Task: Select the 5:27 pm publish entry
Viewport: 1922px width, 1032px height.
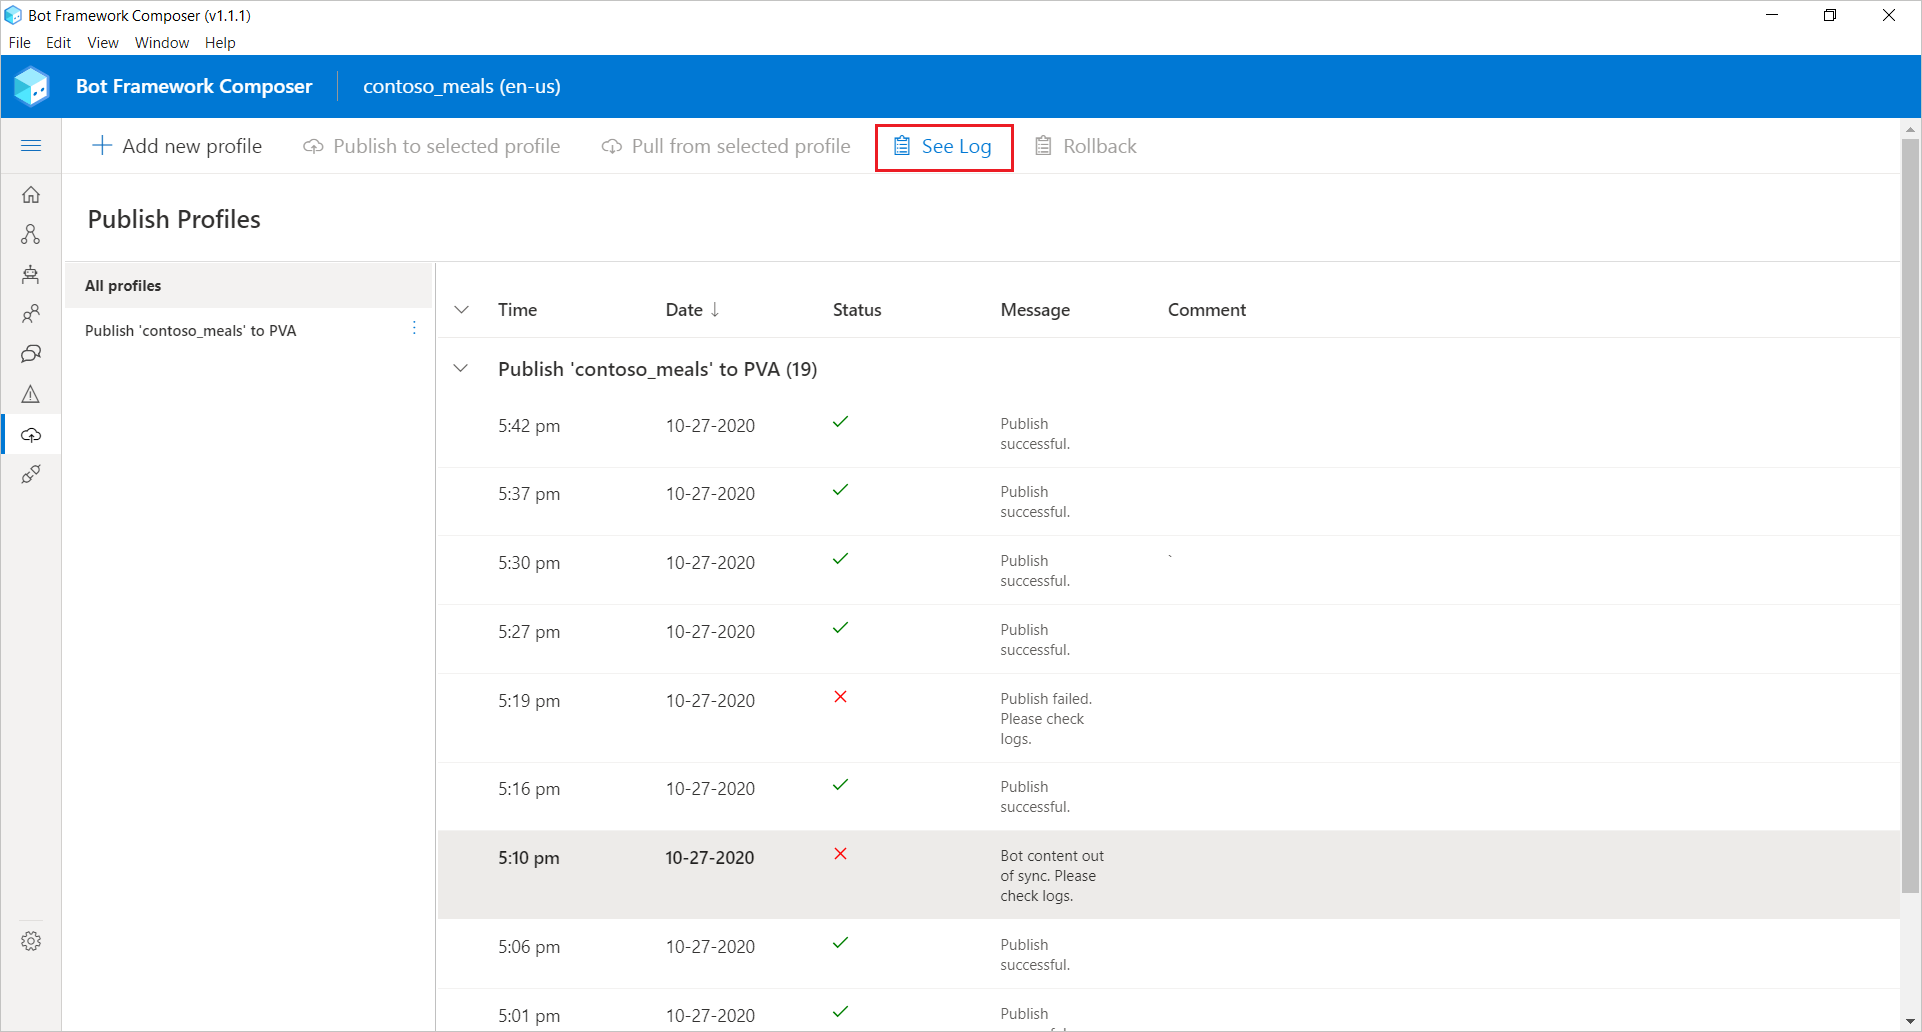Action: (x=1168, y=639)
